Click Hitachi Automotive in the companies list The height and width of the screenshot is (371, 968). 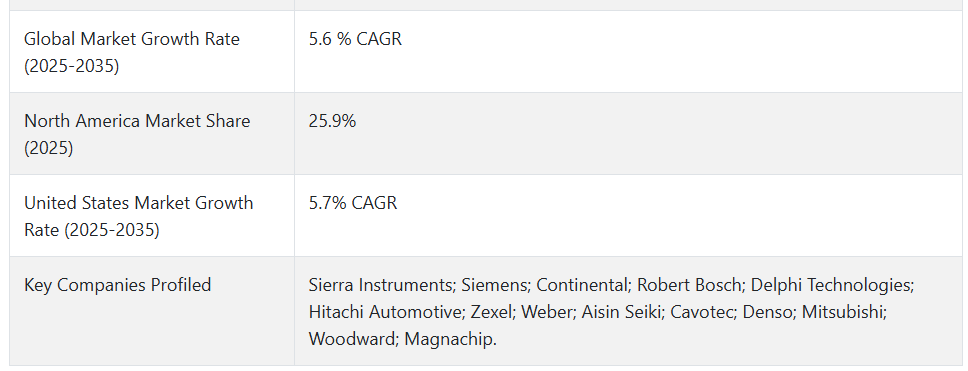(385, 312)
